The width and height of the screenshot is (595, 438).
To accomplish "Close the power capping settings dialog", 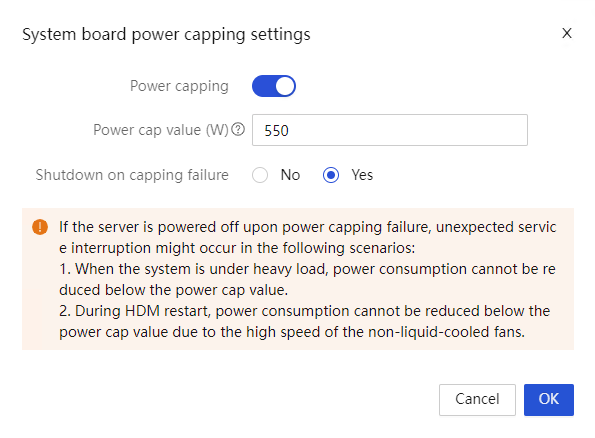I will click(x=567, y=33).
